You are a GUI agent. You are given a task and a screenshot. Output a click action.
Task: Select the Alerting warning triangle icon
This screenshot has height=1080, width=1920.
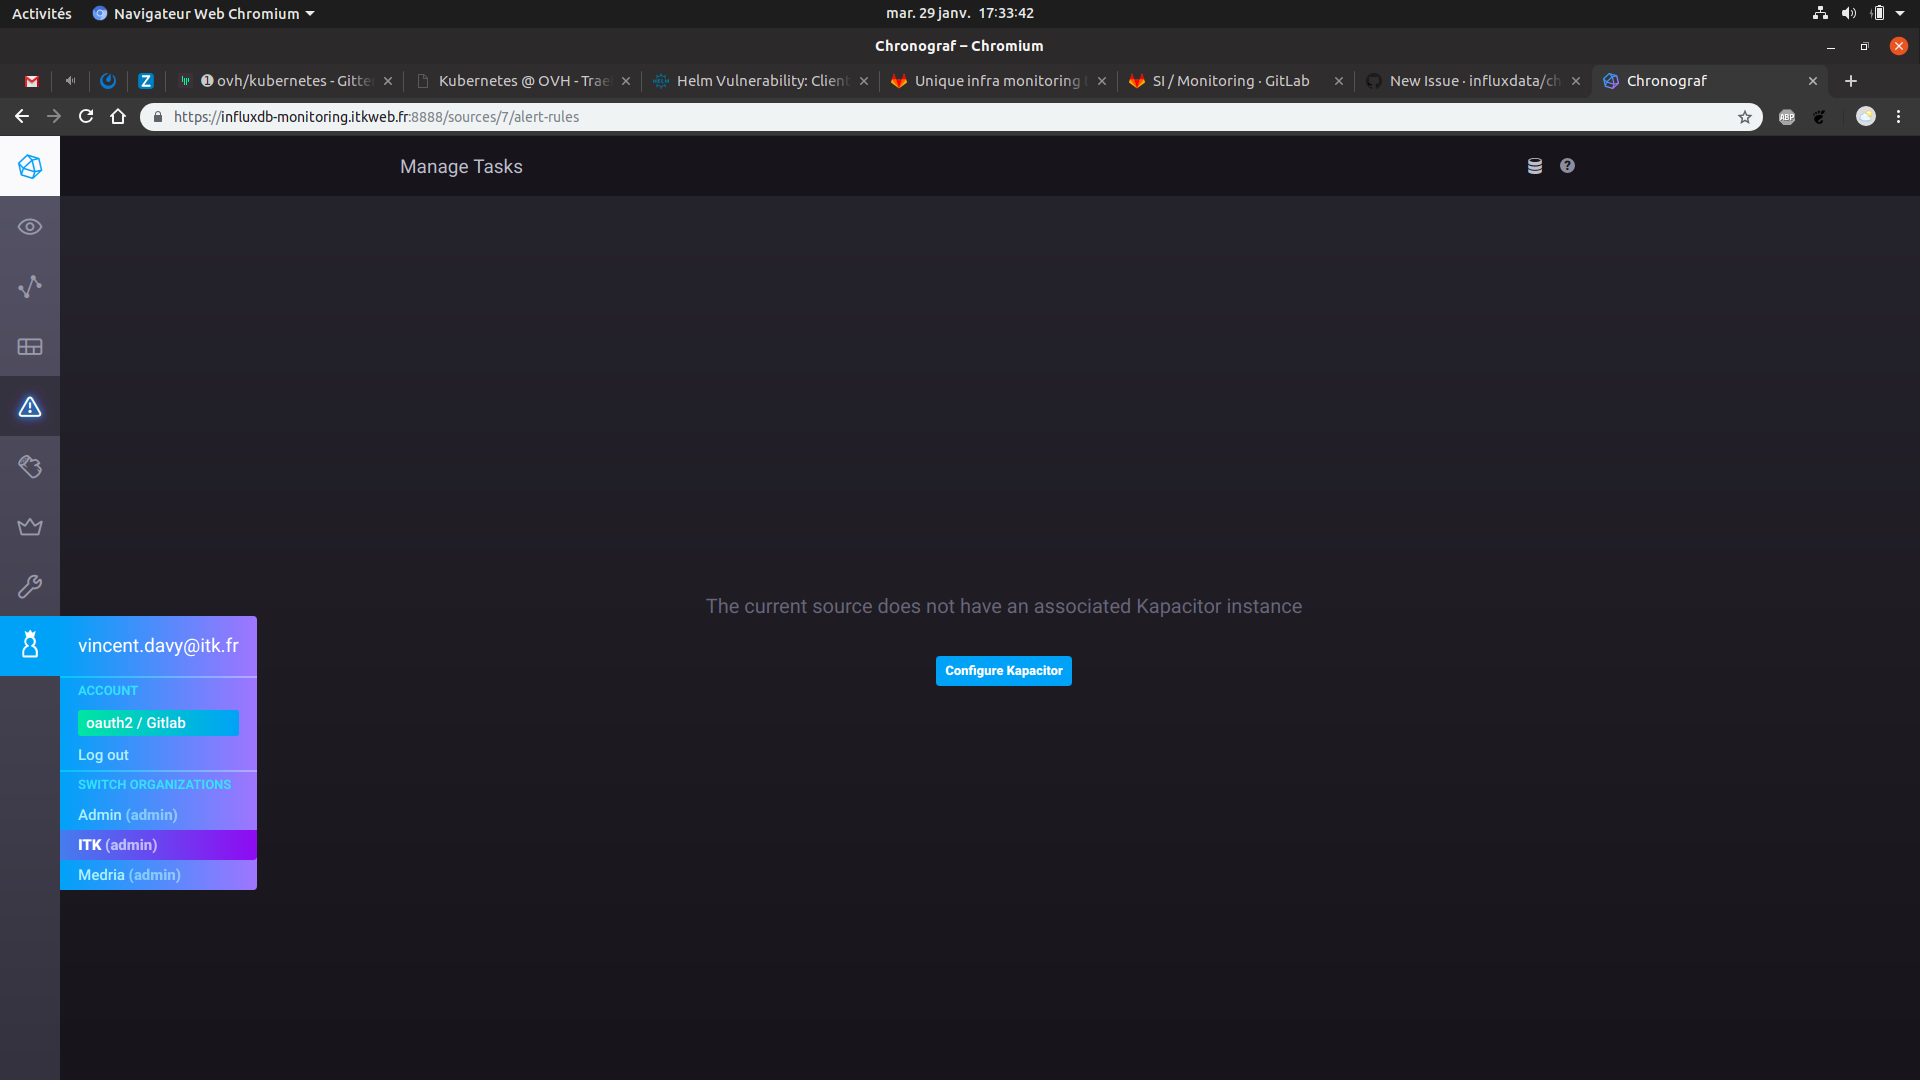tap(30, 407)
